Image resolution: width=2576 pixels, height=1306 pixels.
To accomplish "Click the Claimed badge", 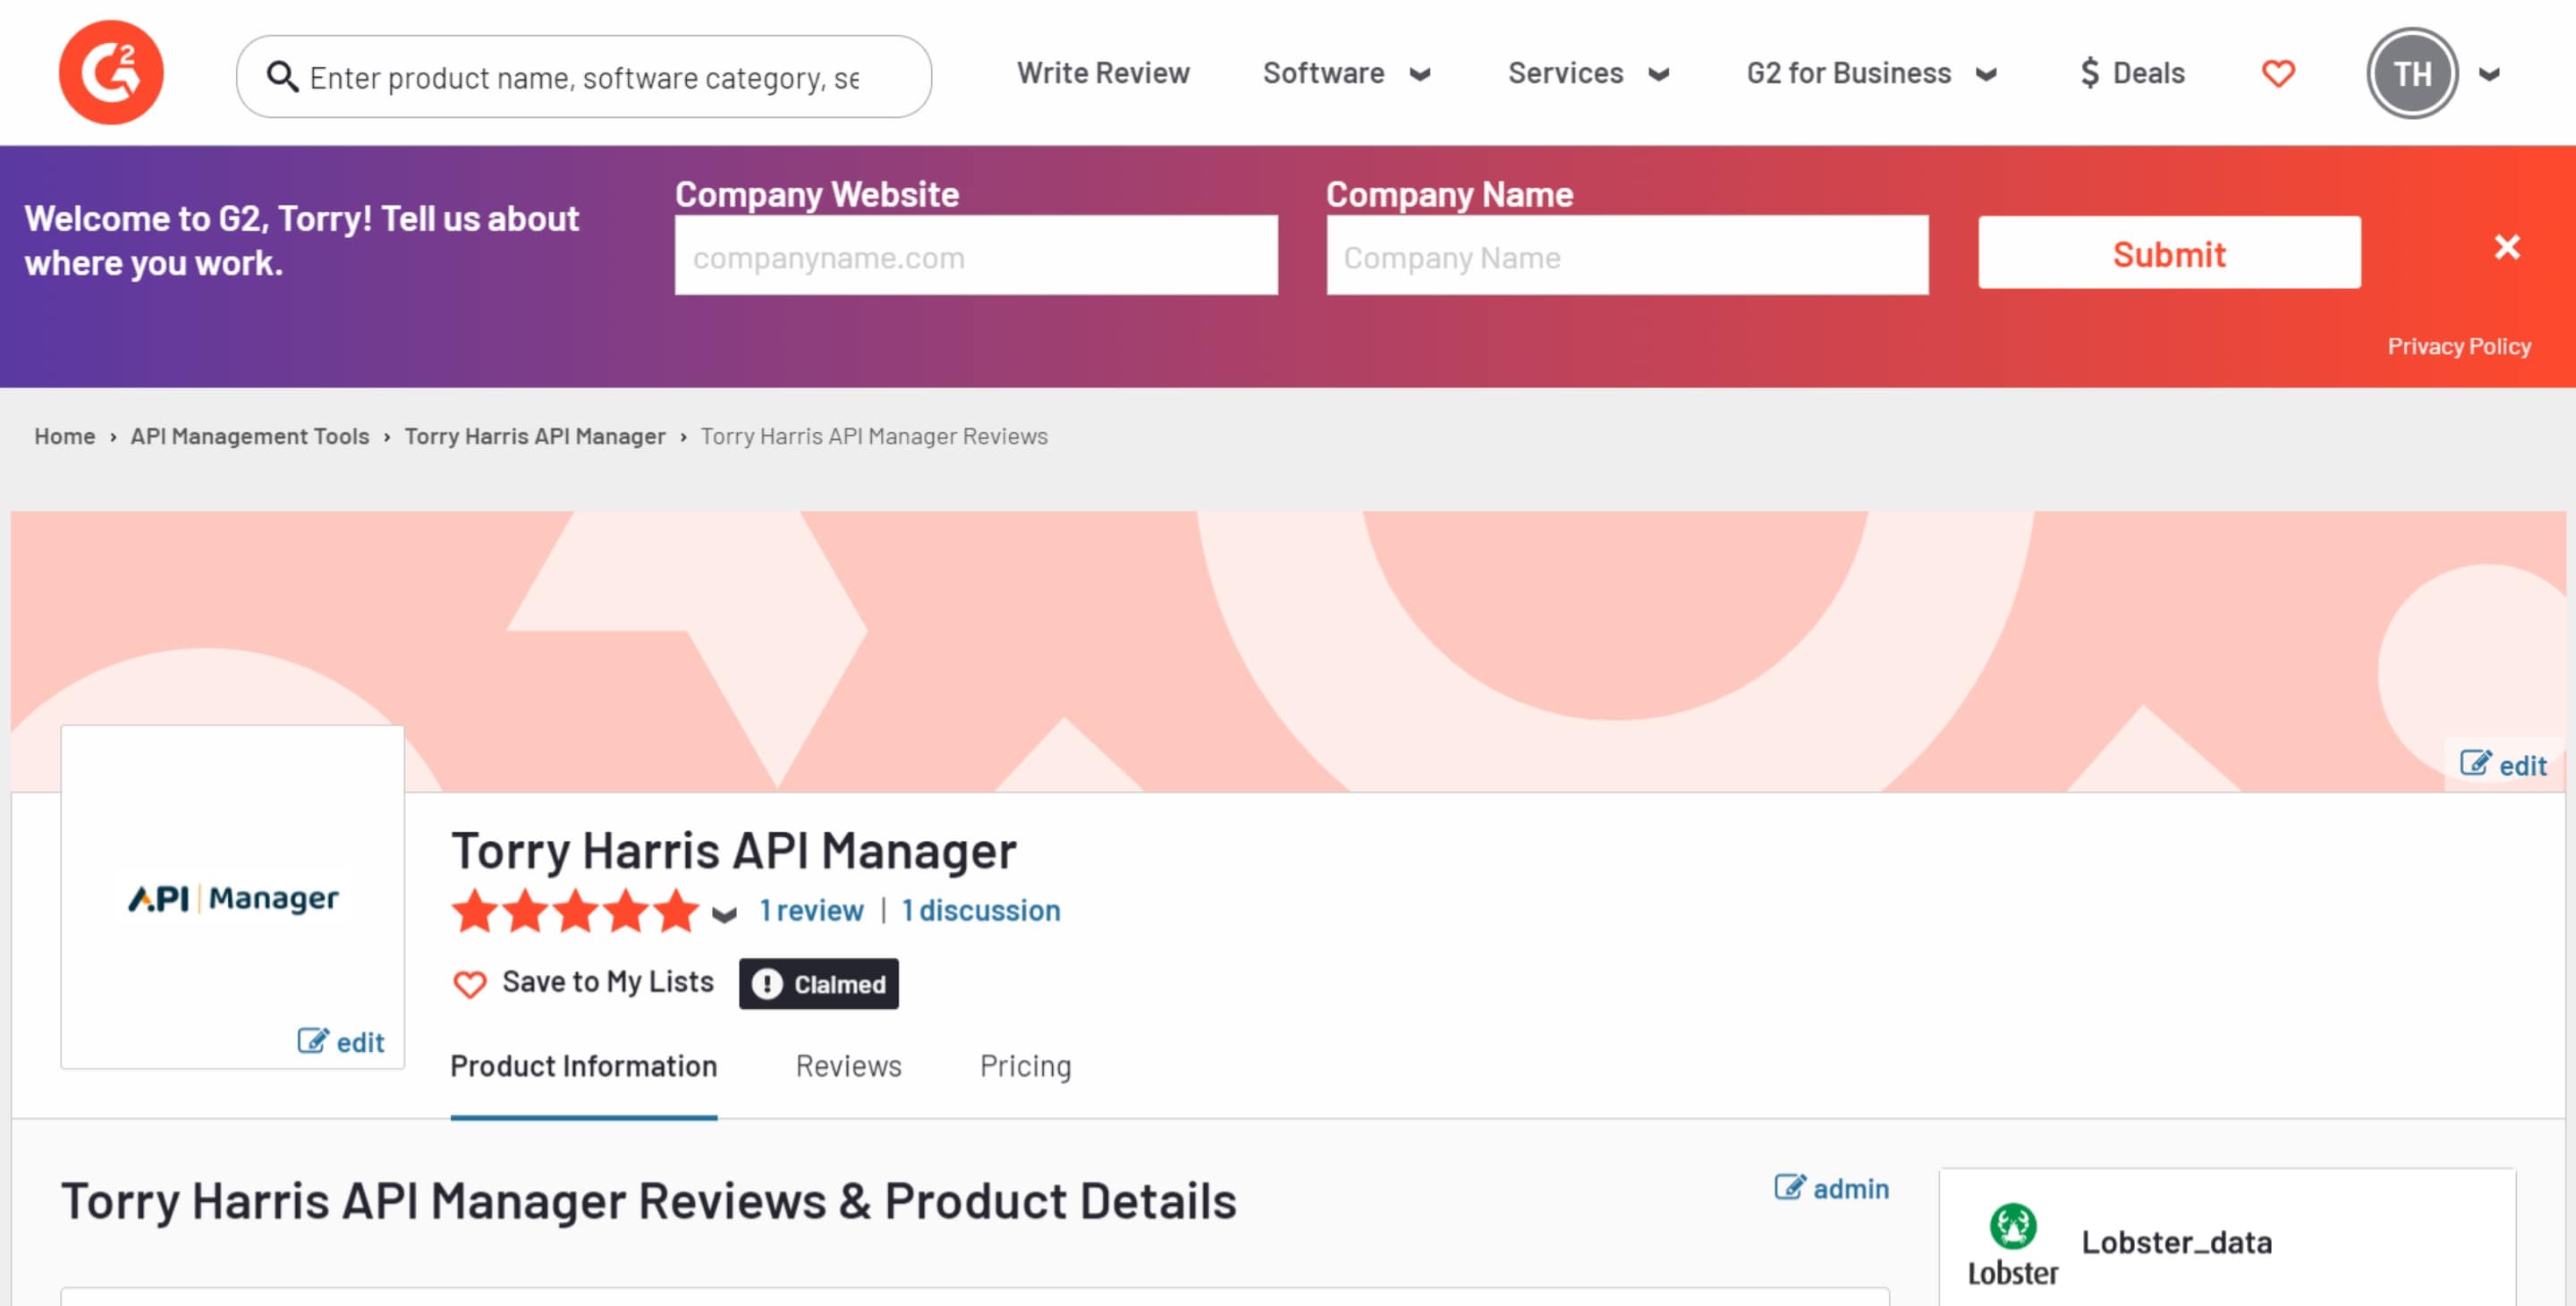I will coord(818,984).
